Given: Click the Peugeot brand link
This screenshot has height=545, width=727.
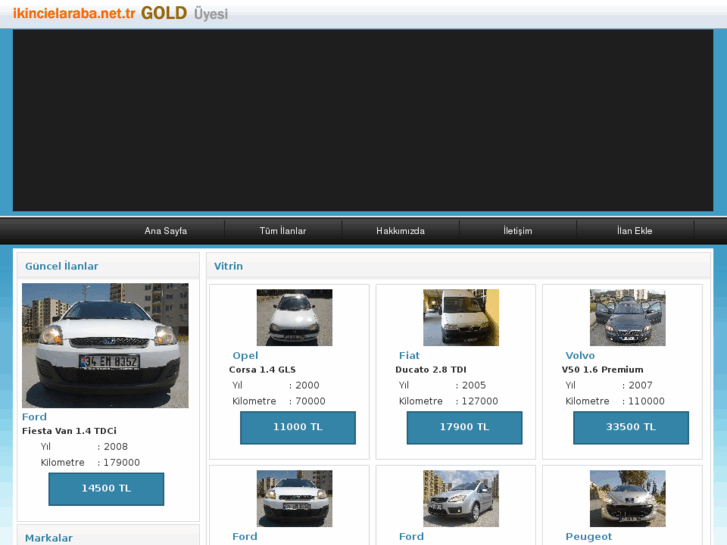Looking at the screenshot, I should click(588, 537).
